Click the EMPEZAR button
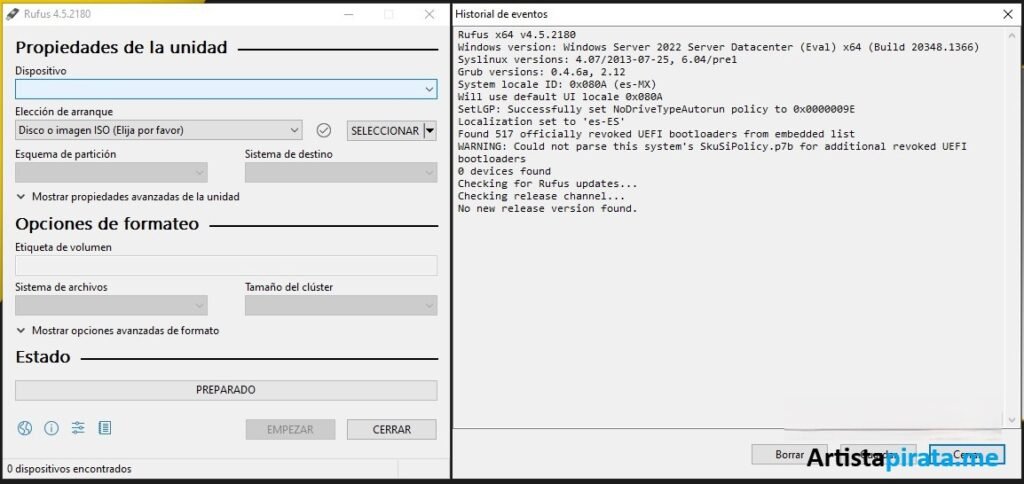Viewport: 1024px width, 484px height. [291, 430]
